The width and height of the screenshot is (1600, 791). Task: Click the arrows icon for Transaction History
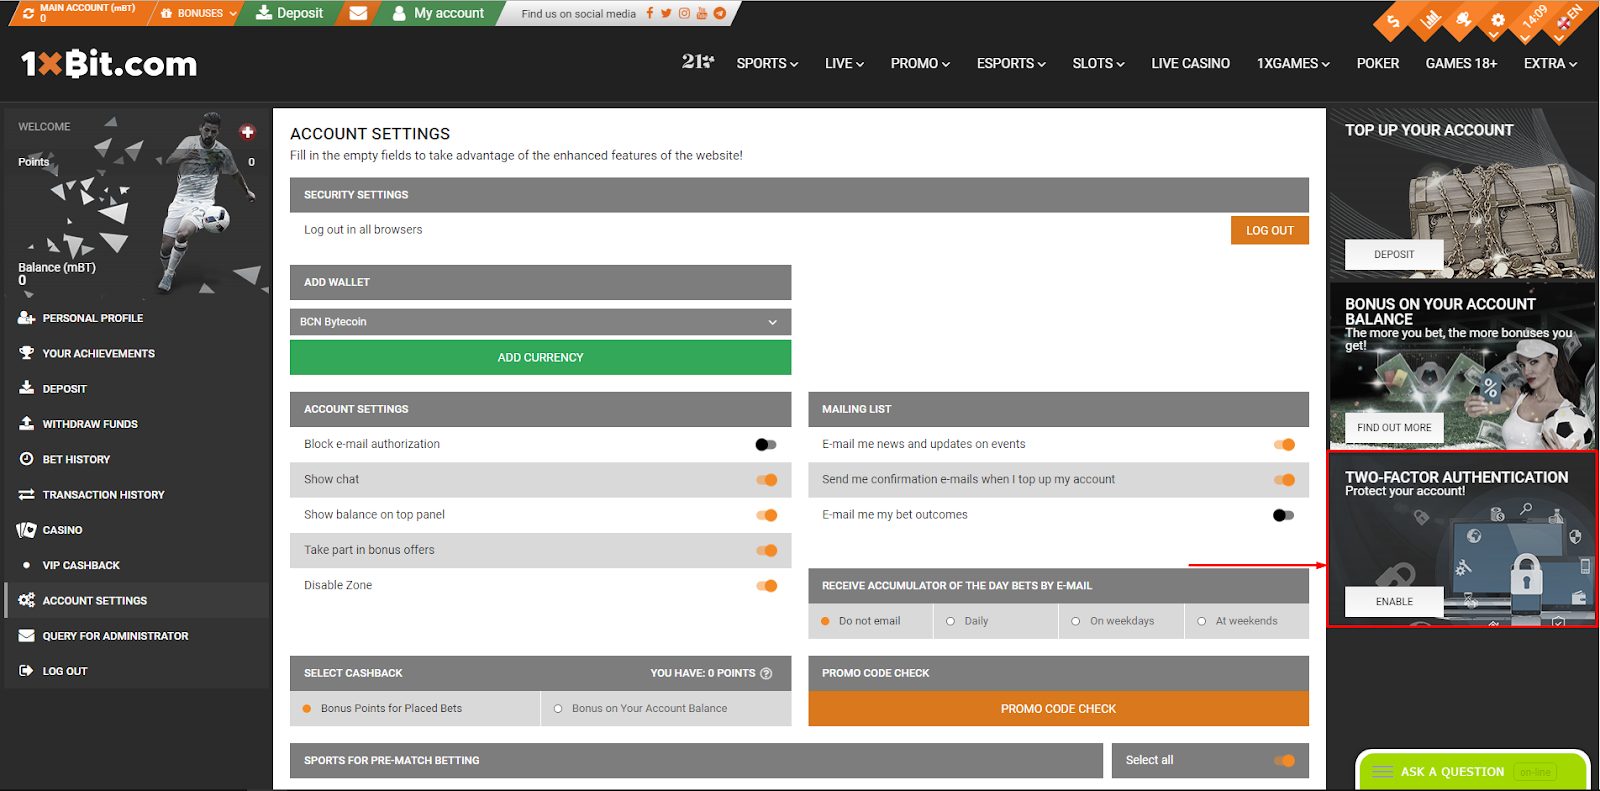click(x=26, y=494)
